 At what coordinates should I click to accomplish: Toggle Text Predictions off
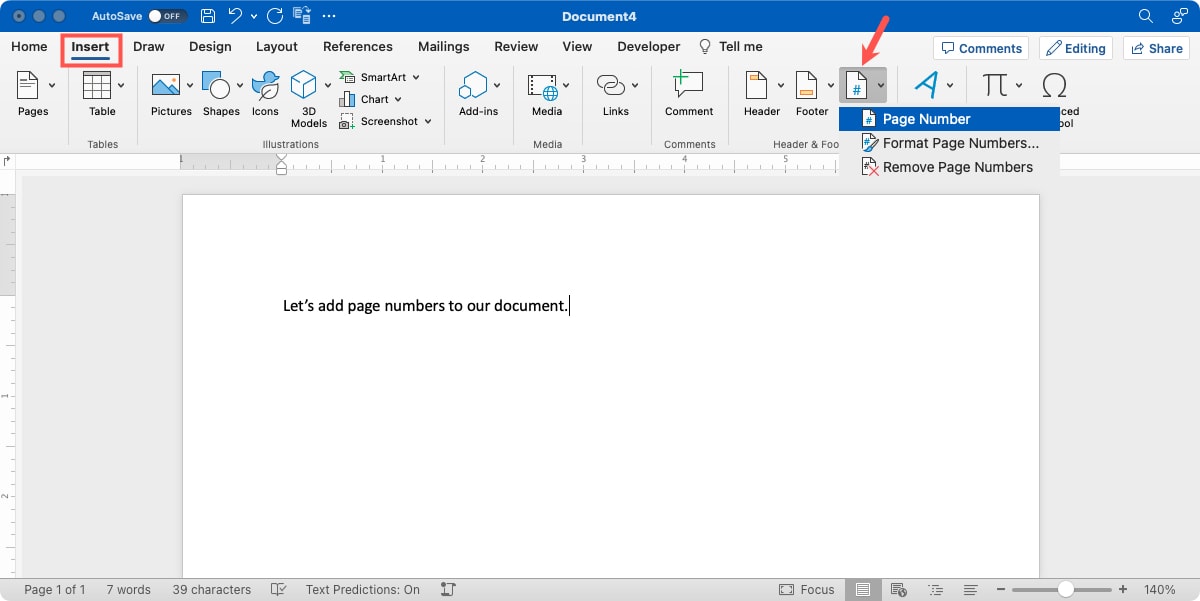[x=362, y=589]
